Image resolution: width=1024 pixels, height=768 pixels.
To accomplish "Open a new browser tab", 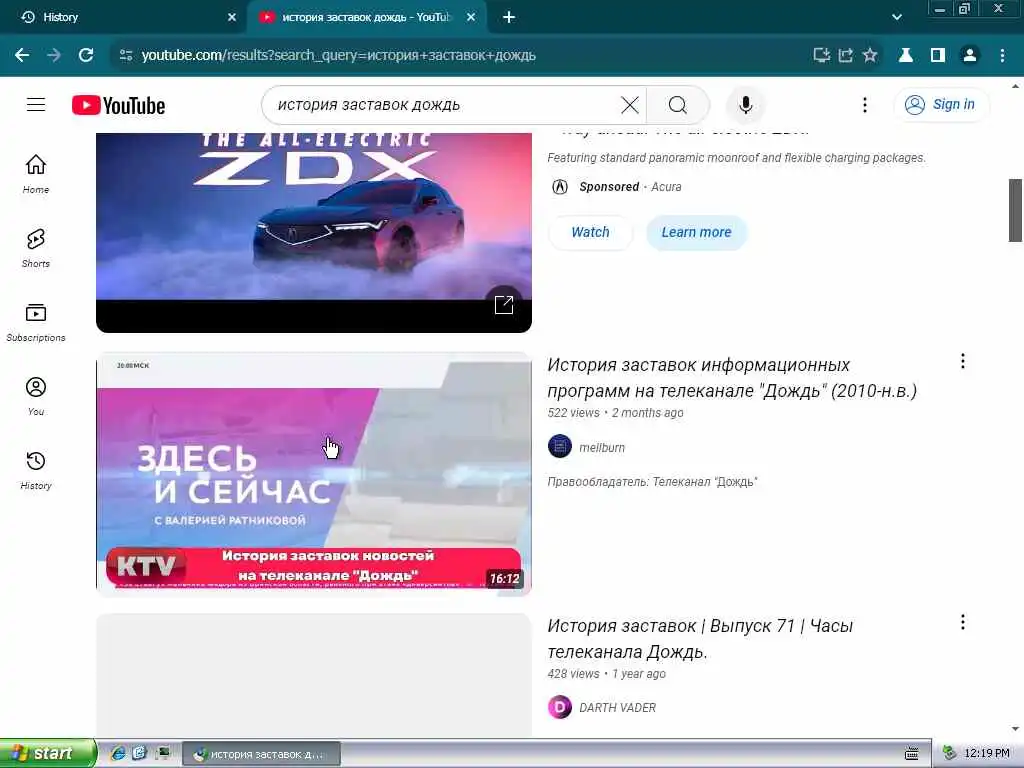I will point(509,18).
